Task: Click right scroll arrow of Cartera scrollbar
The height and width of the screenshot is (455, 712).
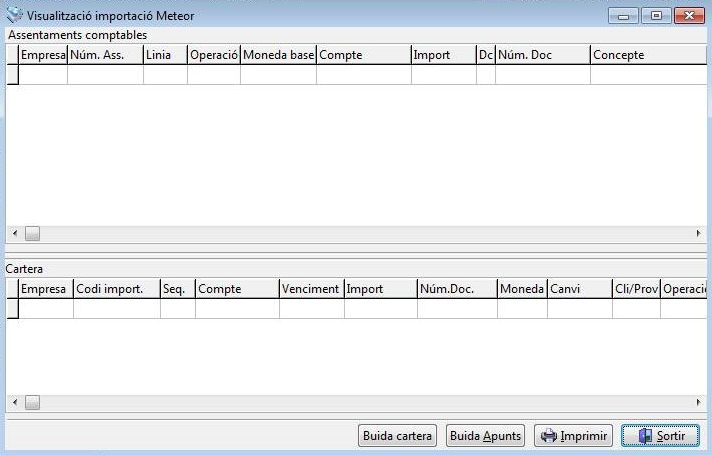Action: pyautogui.click(x=698, y=402)
